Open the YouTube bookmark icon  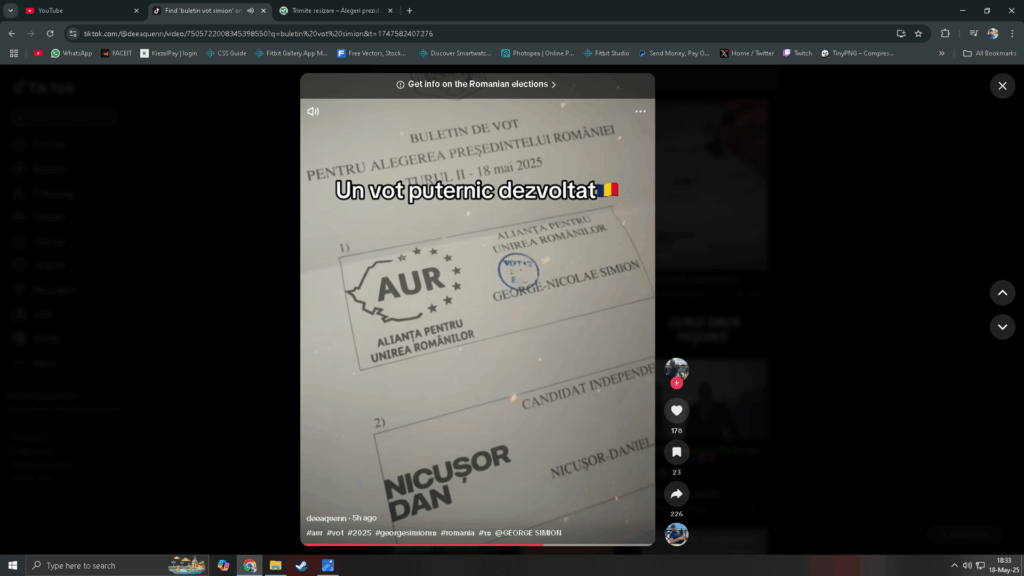pyautogui.click(x=38, y=54)
